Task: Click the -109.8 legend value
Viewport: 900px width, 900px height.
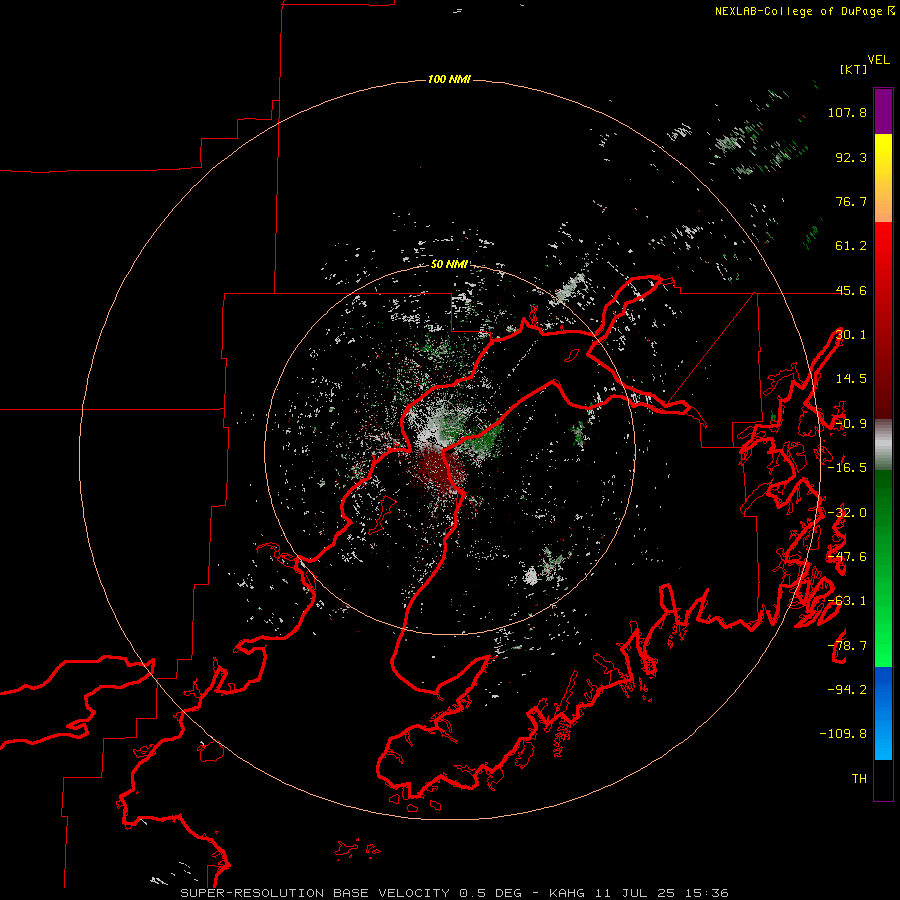Action: [x=843, y=734]
